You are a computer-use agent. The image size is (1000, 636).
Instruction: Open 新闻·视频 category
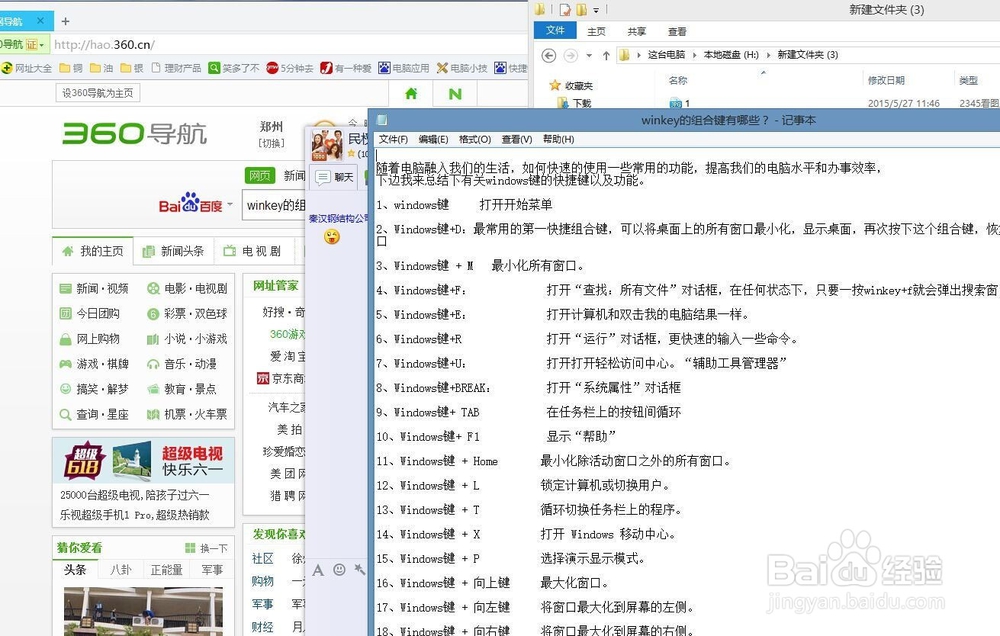coord(94,288)
